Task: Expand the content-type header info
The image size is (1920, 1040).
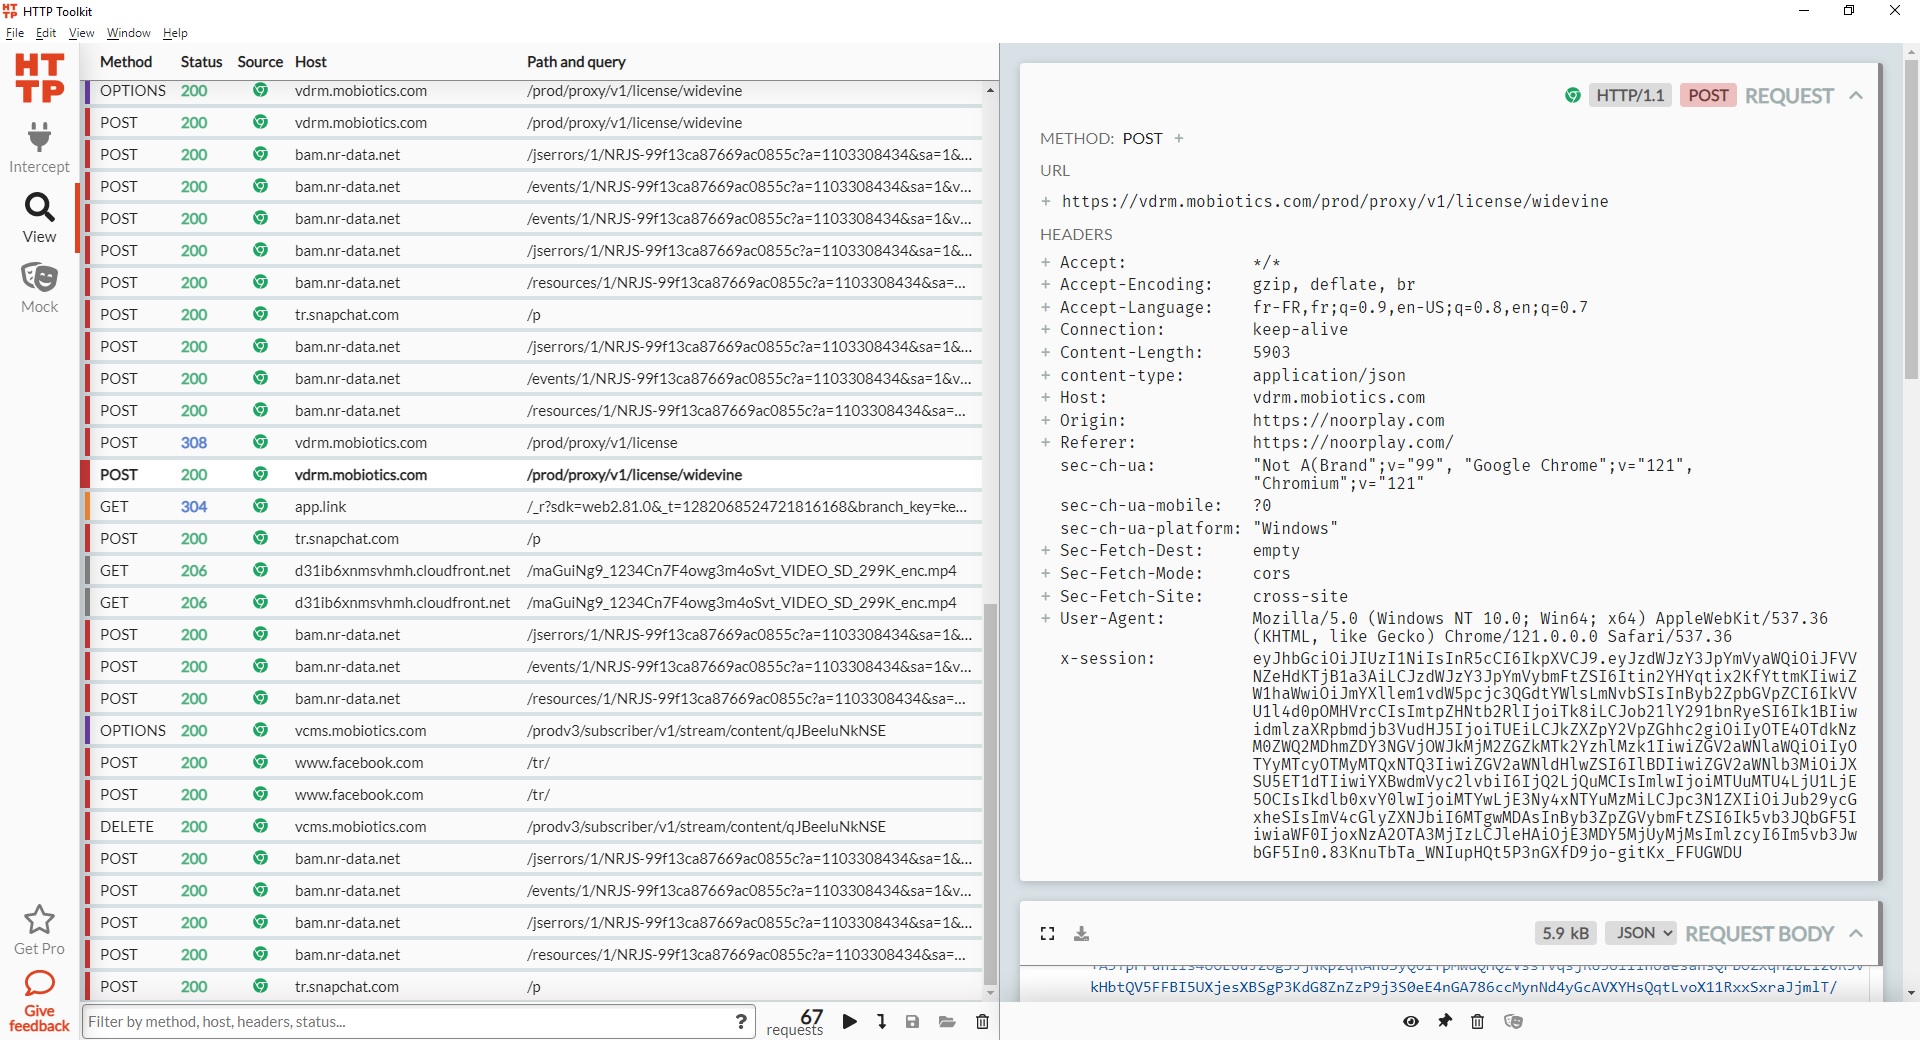Action: (x=1046, y=375)
